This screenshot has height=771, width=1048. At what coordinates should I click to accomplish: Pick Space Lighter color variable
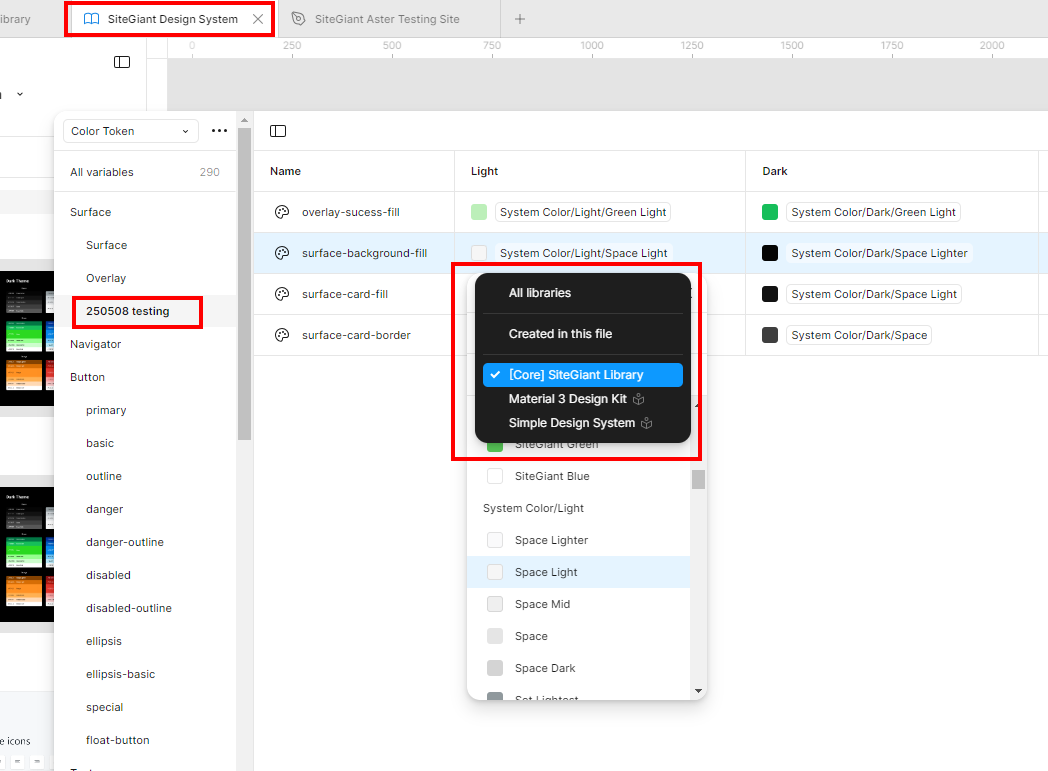click(578, 540)
